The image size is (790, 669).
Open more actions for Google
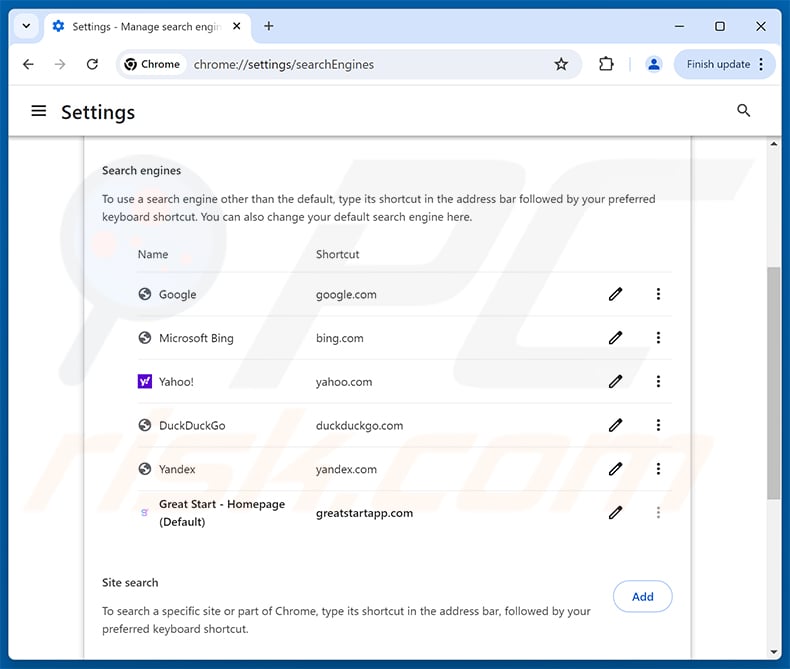pyautogui.click(x=658, y=294)
